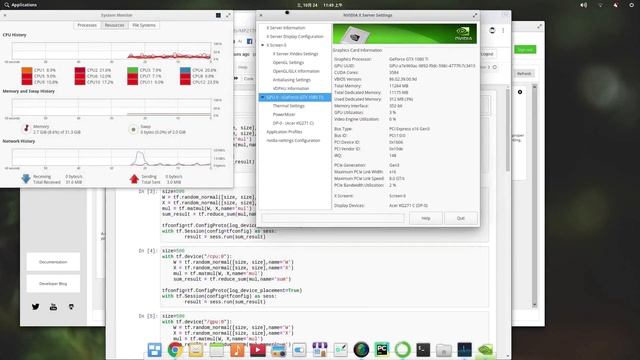
Task: Click the Developer Blog button in sidebar
Action: pyautogui.click(x=53, y=284)
